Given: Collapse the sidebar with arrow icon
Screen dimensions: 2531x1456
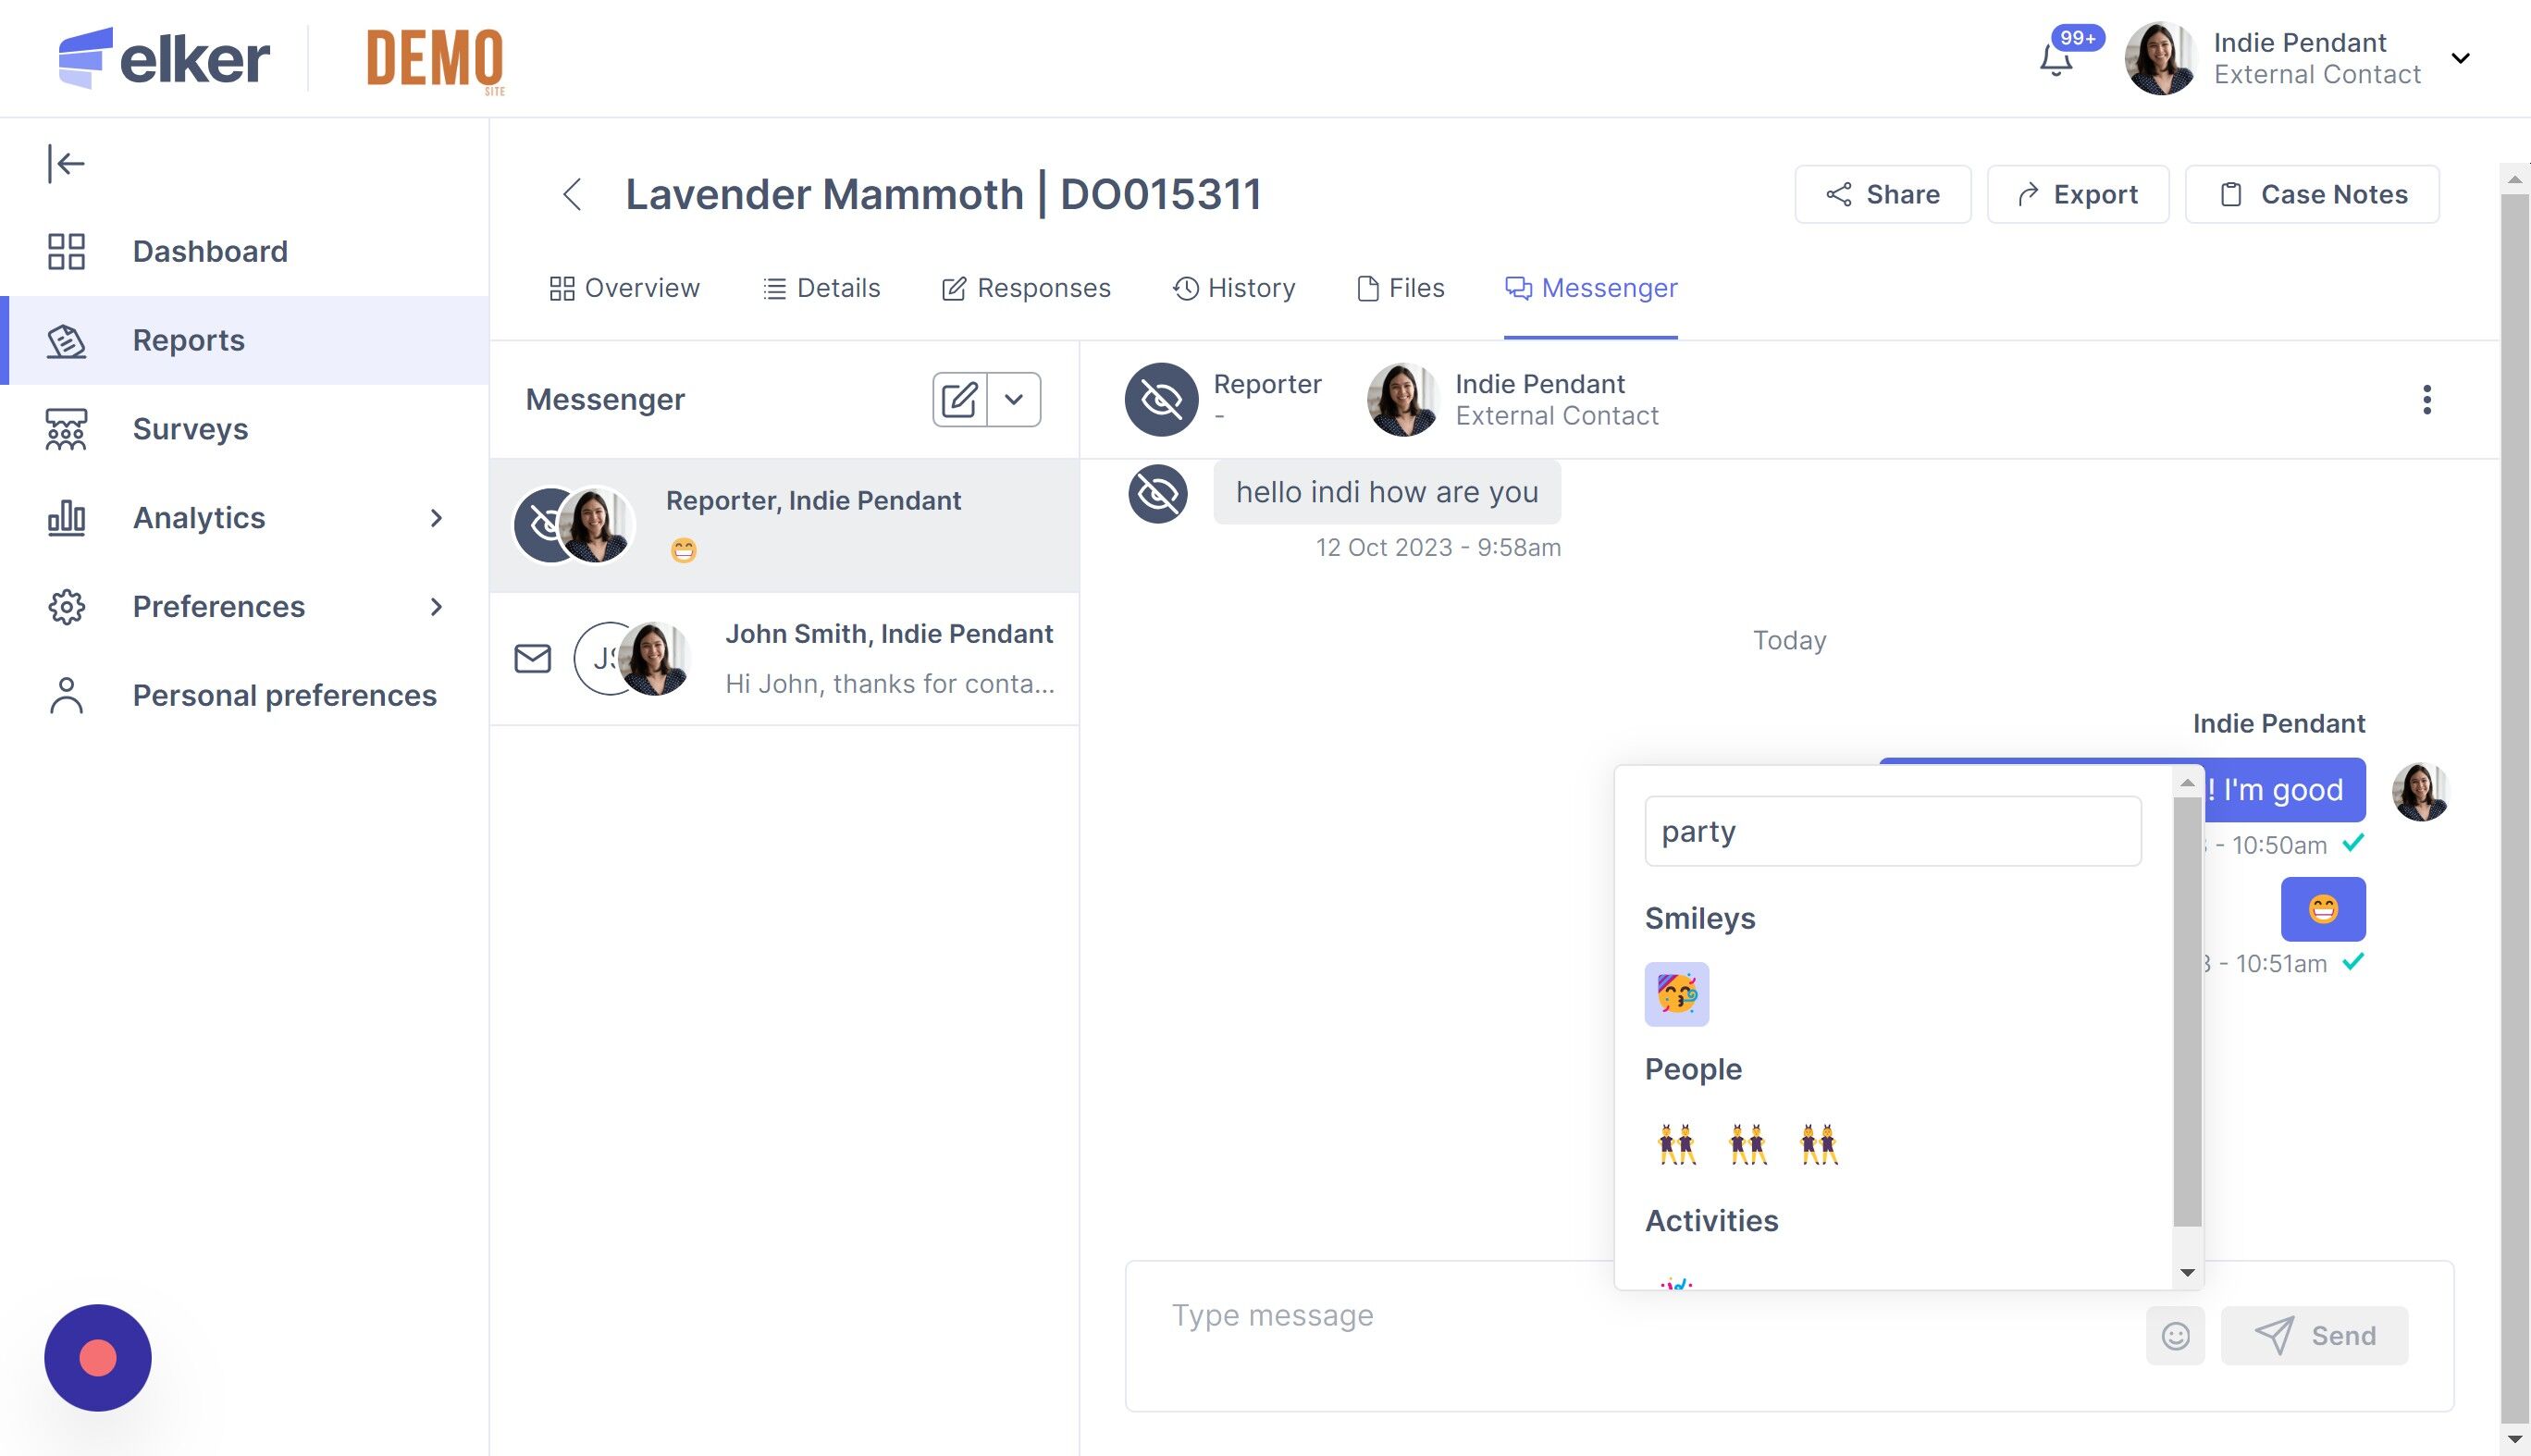Looking at the screenshot, I should click(x=66, y=163).
